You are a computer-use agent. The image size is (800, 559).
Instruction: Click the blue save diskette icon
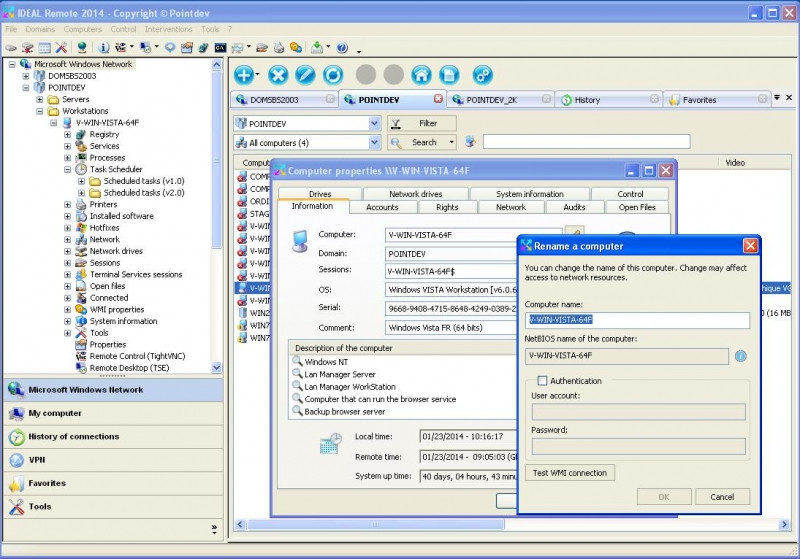pos(449,75)
